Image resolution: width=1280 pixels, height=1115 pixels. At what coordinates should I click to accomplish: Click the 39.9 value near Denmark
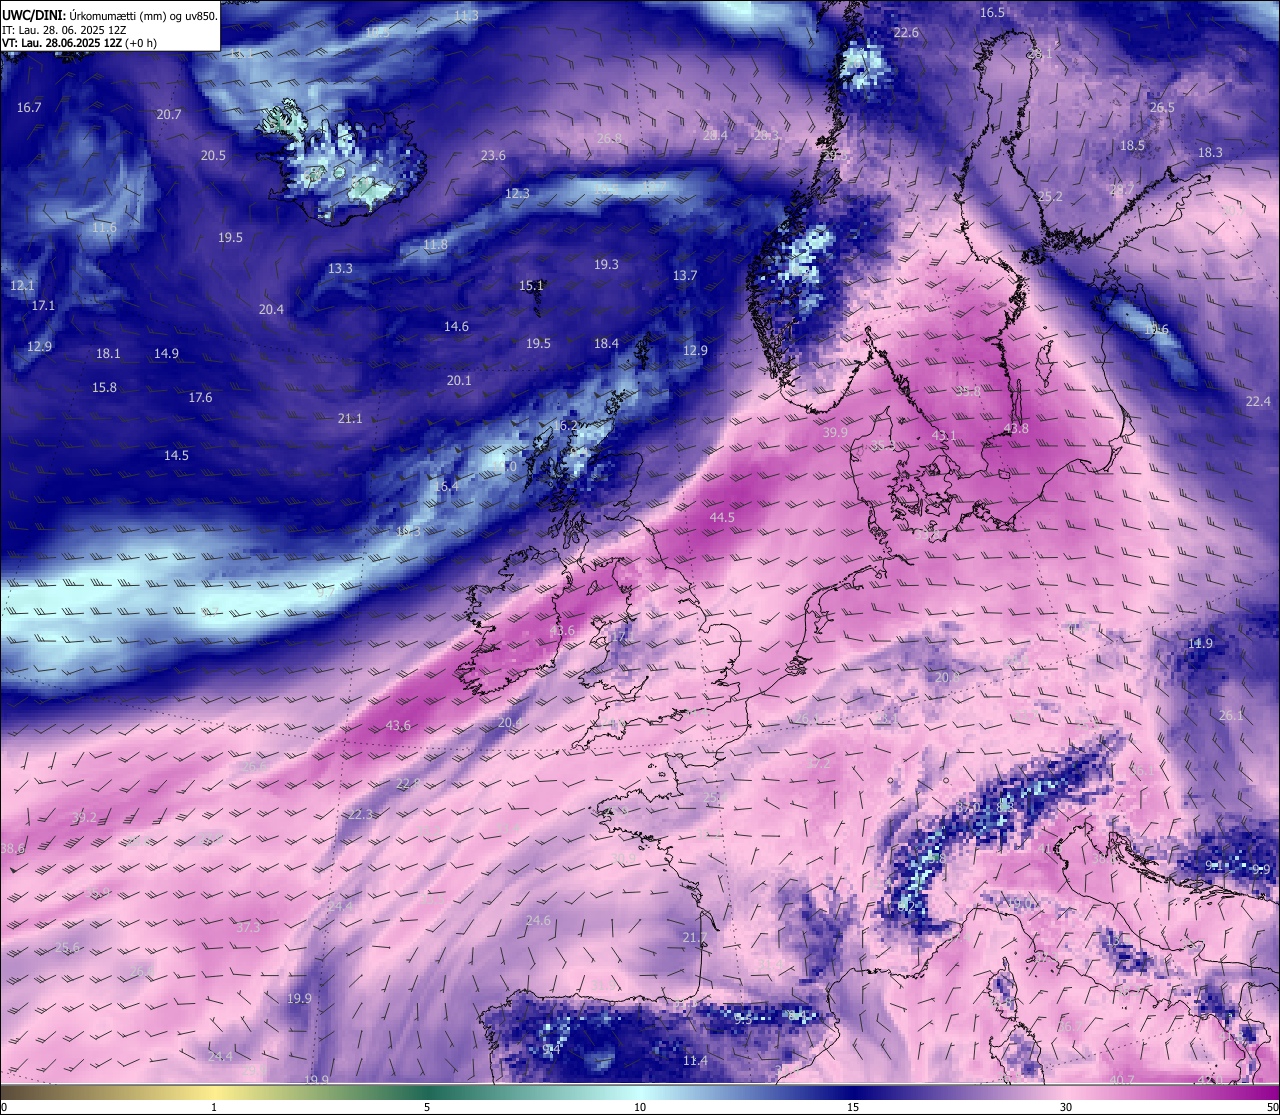pos(835,432)
